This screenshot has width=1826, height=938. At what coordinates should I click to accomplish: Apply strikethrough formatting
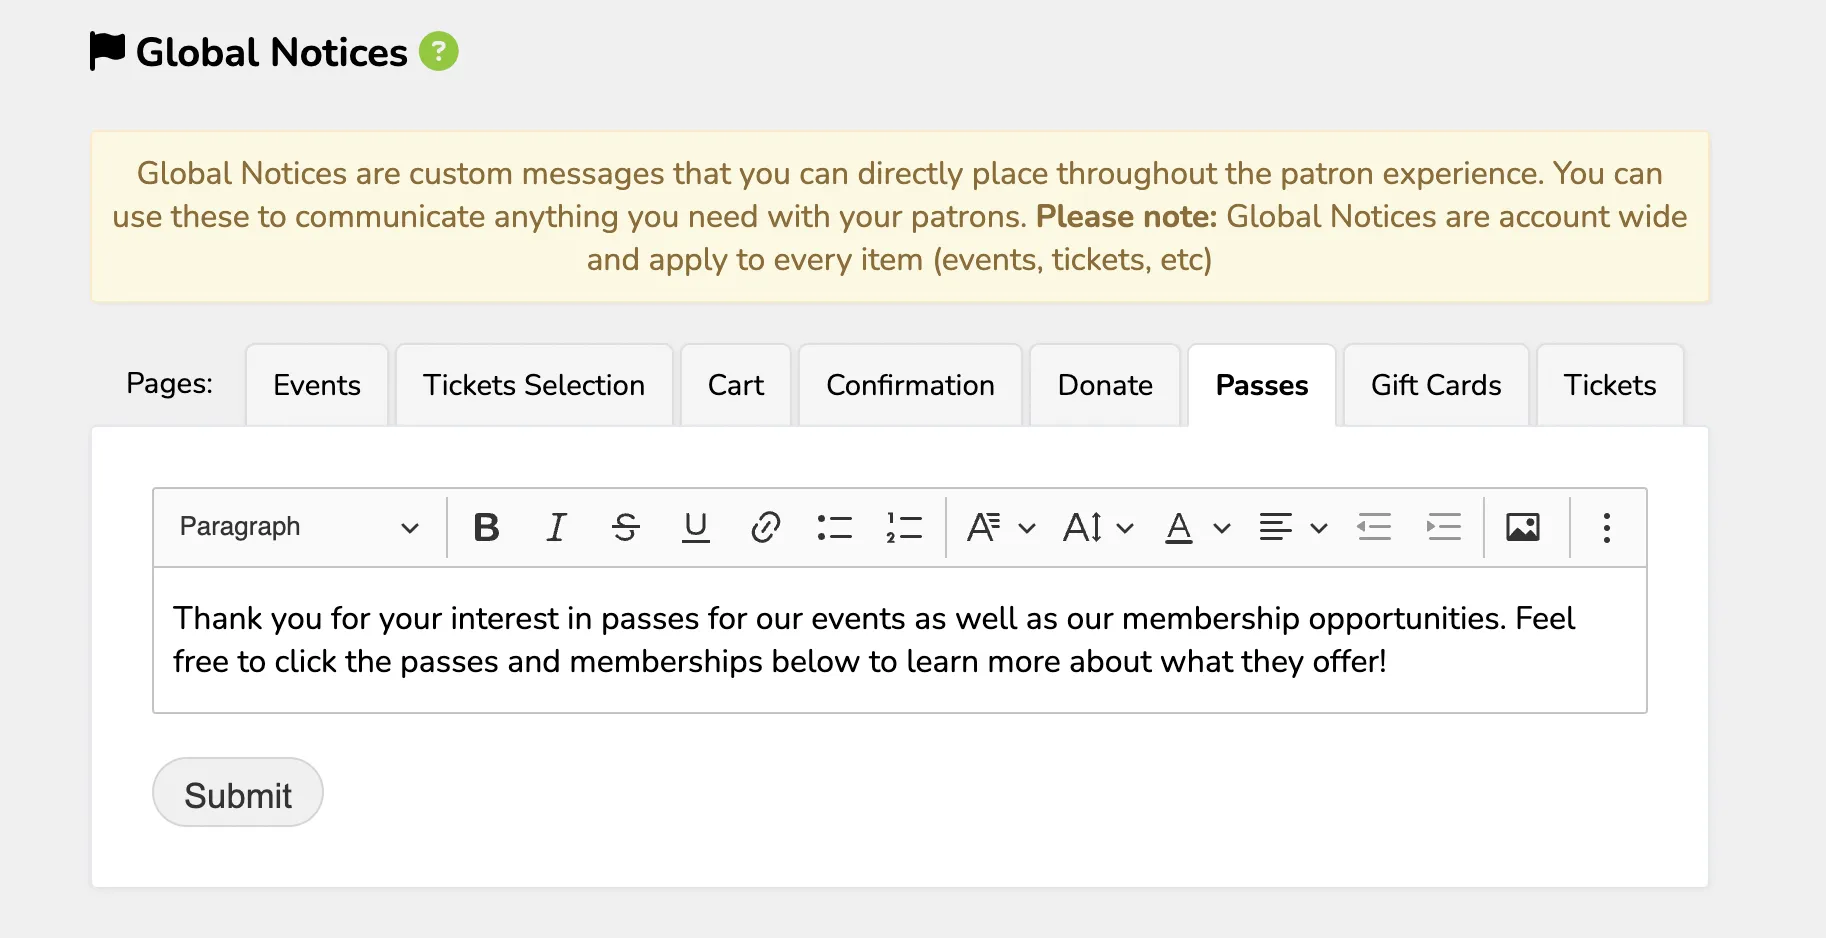click(x=626, y=527)
